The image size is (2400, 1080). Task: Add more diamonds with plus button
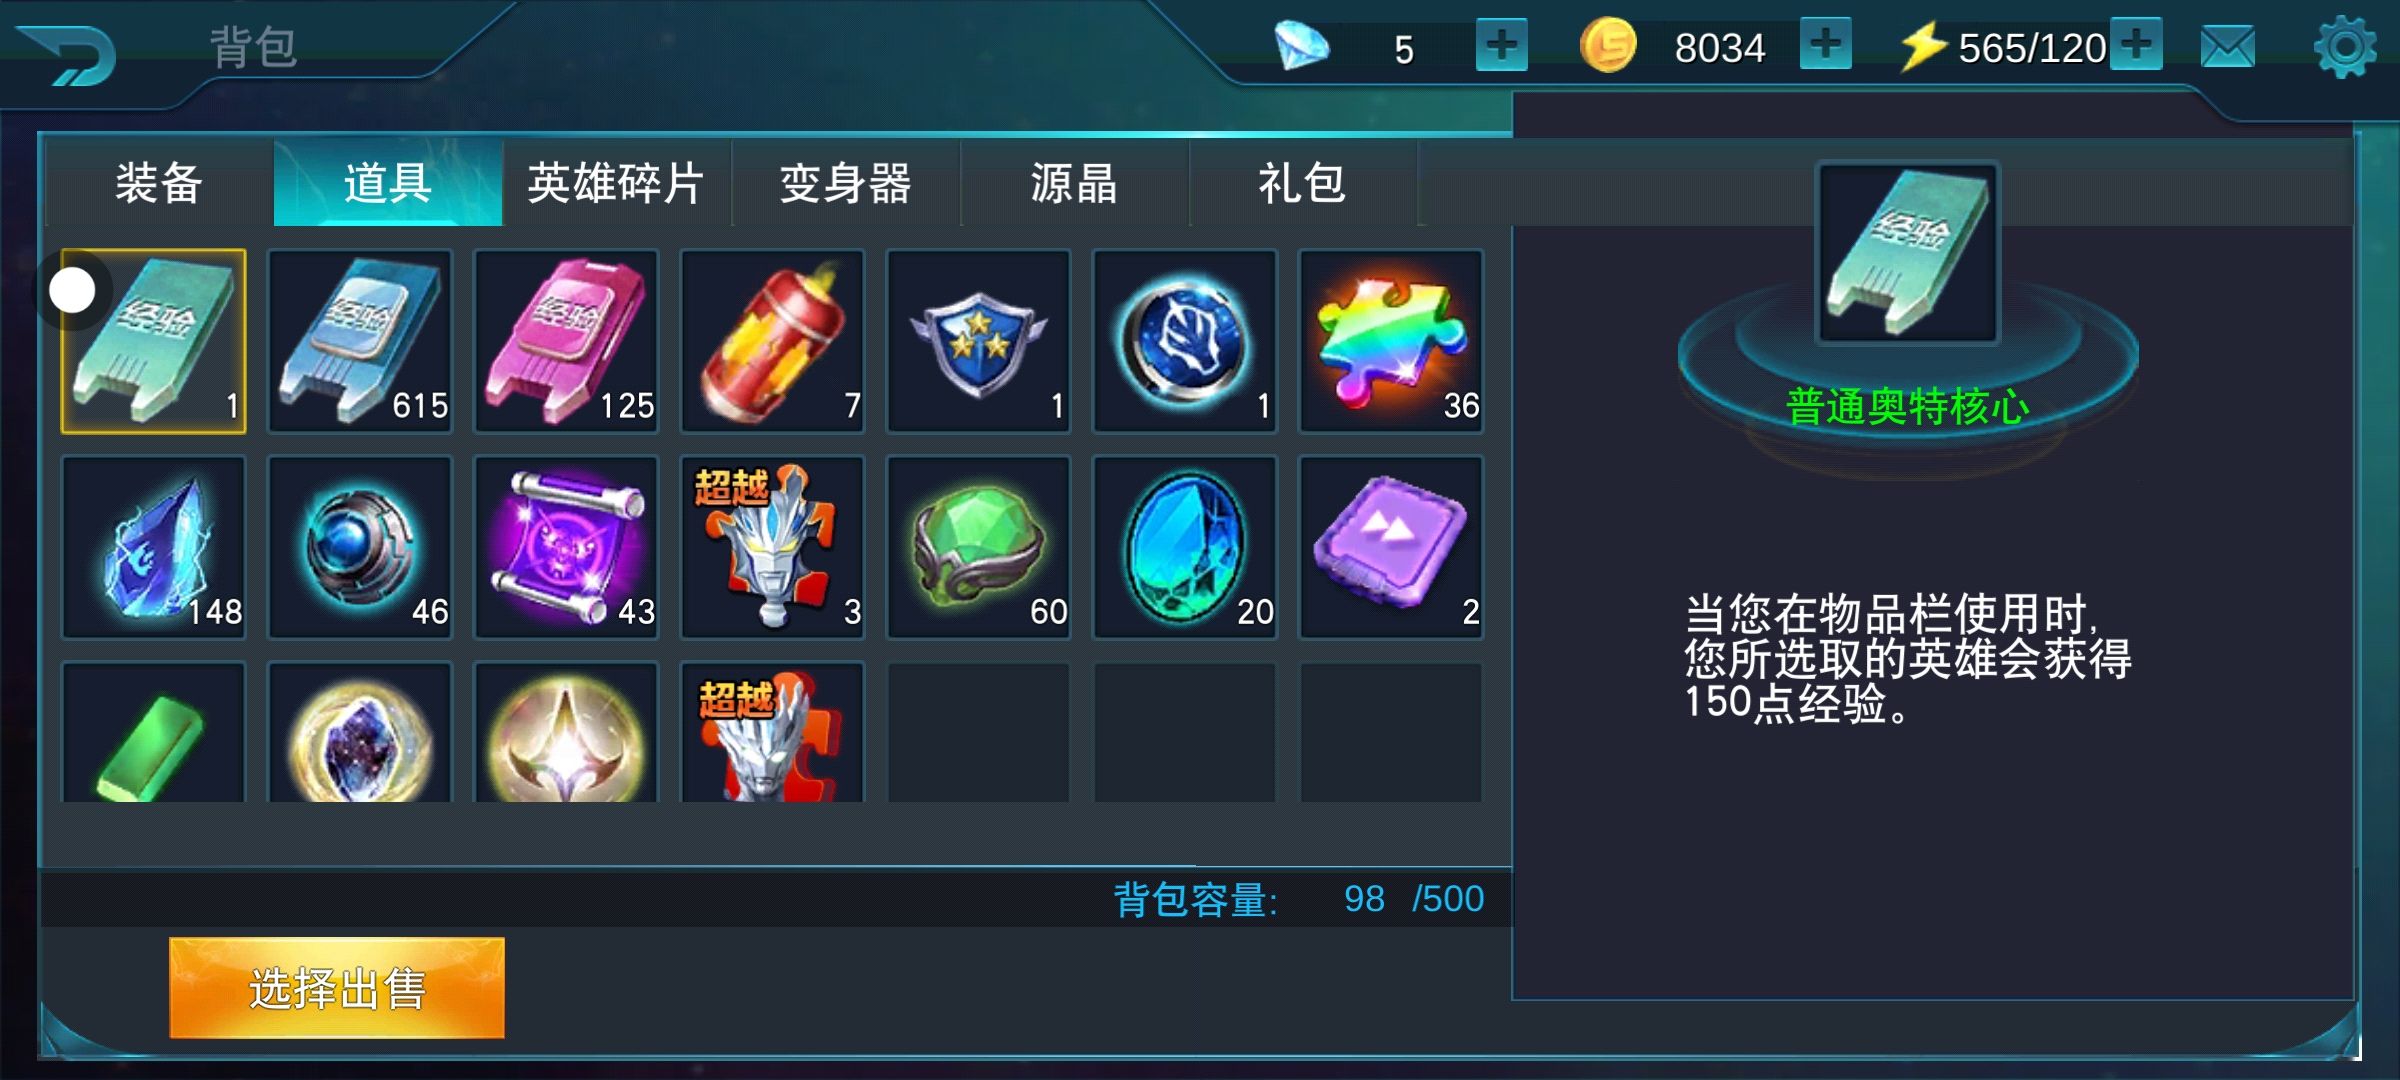[x=1501, y=45]
